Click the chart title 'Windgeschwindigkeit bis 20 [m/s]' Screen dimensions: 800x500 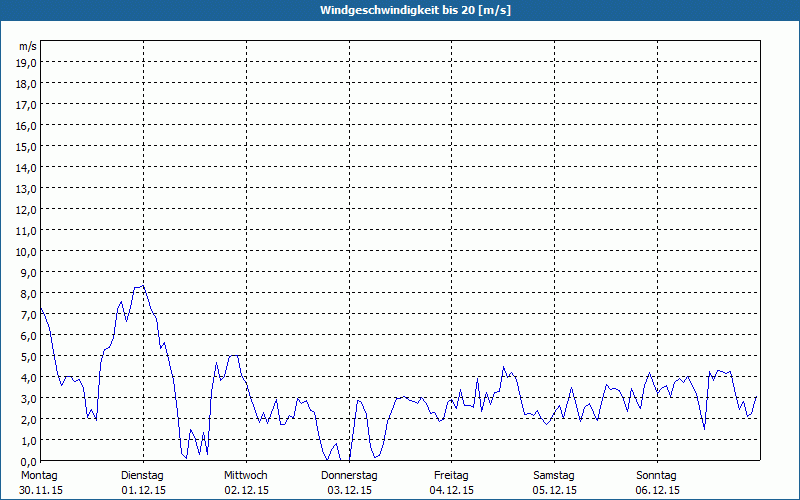pyautogui.click(x=415, y=10)
